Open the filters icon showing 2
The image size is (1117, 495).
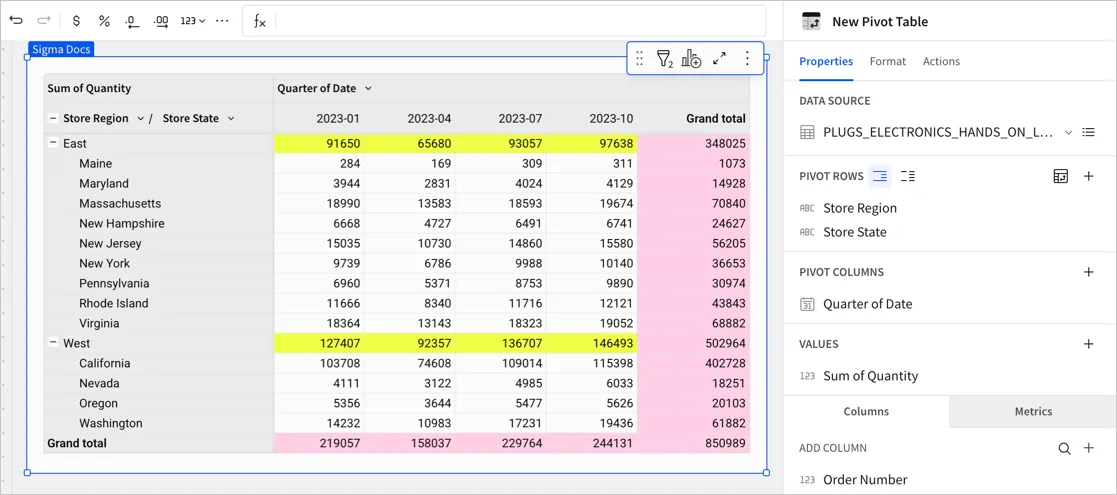coord(664,58)
